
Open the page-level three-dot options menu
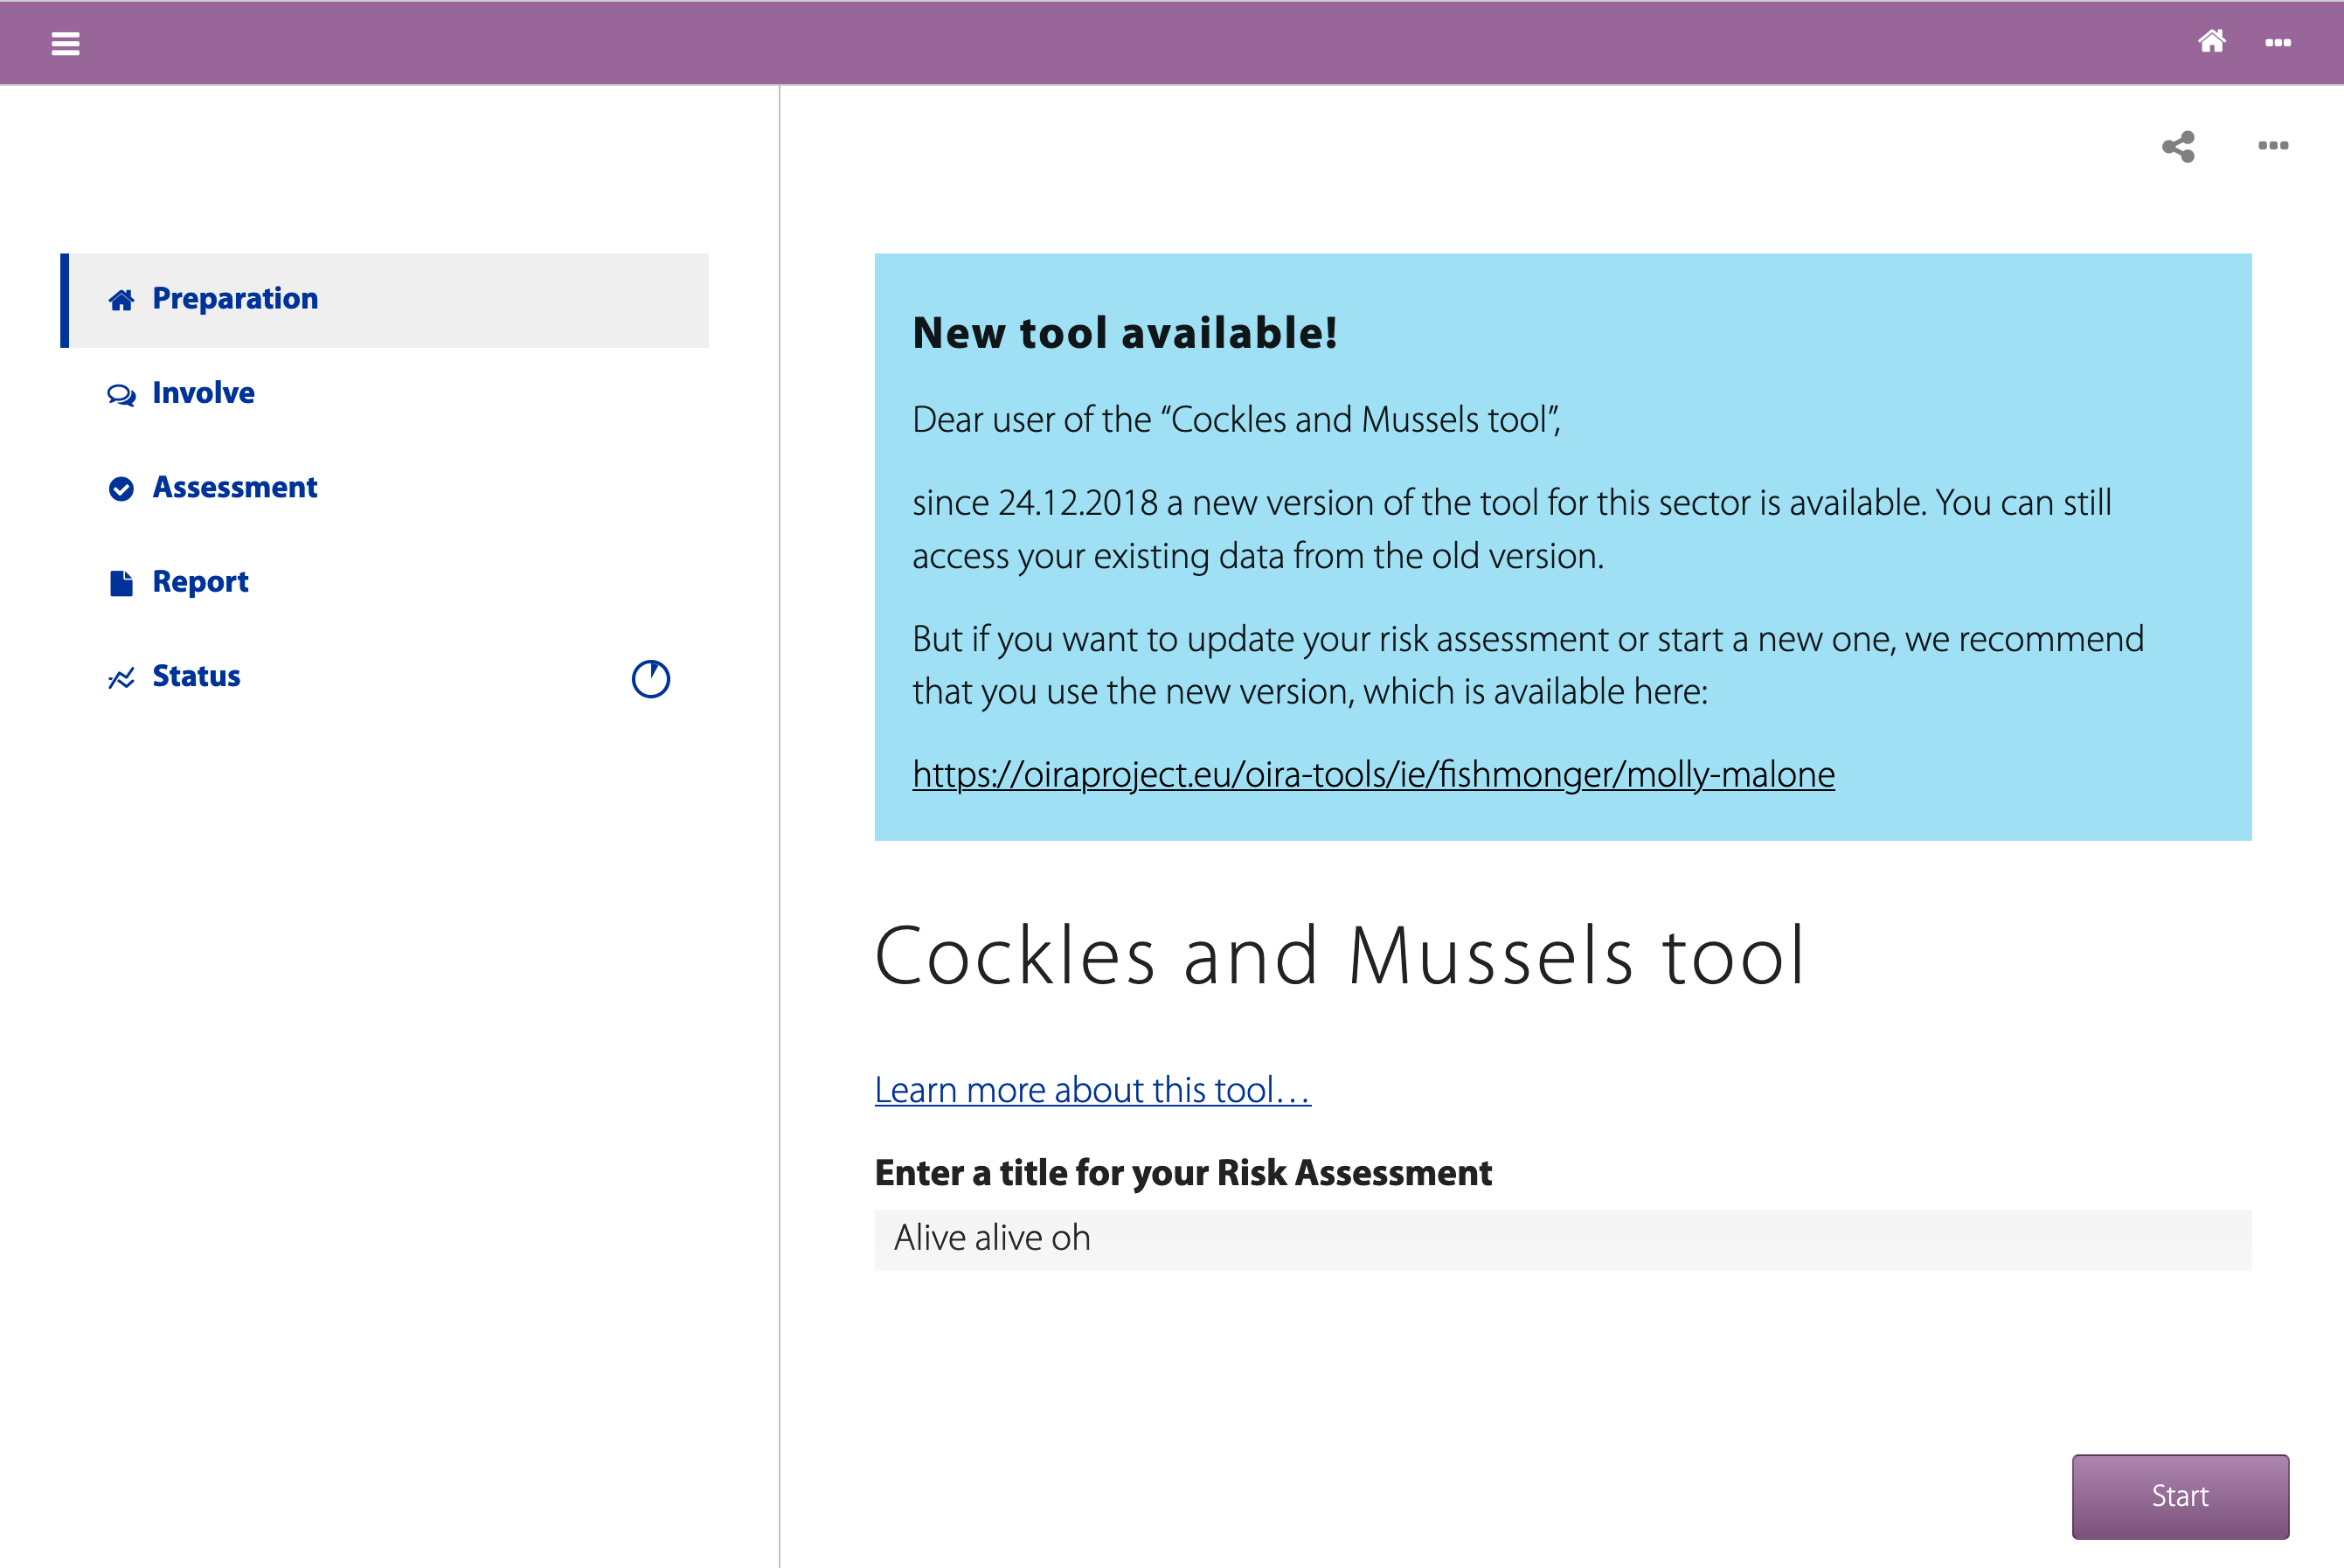(x=2272, y=146)
